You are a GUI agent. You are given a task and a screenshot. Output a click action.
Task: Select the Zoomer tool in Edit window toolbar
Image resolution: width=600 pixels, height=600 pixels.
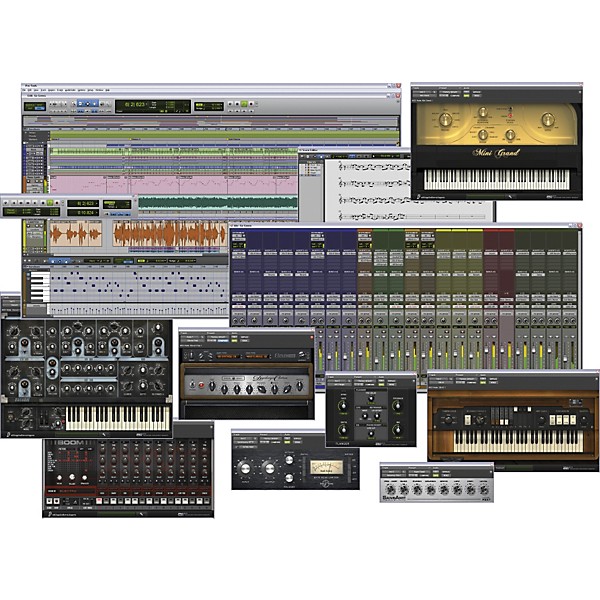[x=73, y=104]
